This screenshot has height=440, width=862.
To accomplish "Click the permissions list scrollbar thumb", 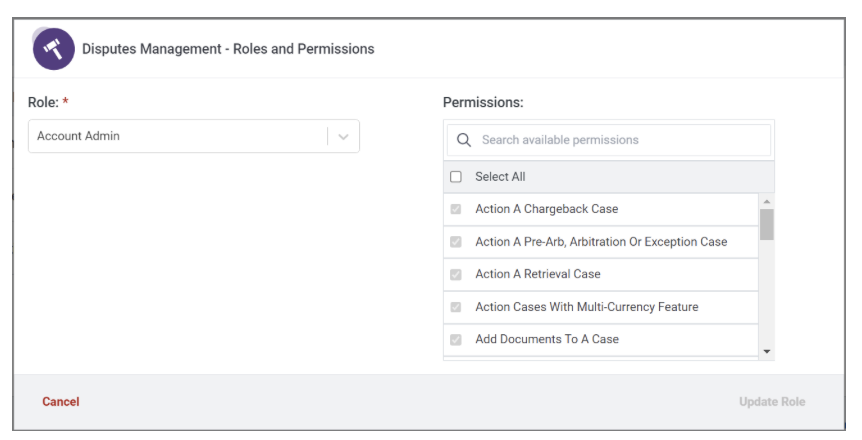I will pos(767,224).
